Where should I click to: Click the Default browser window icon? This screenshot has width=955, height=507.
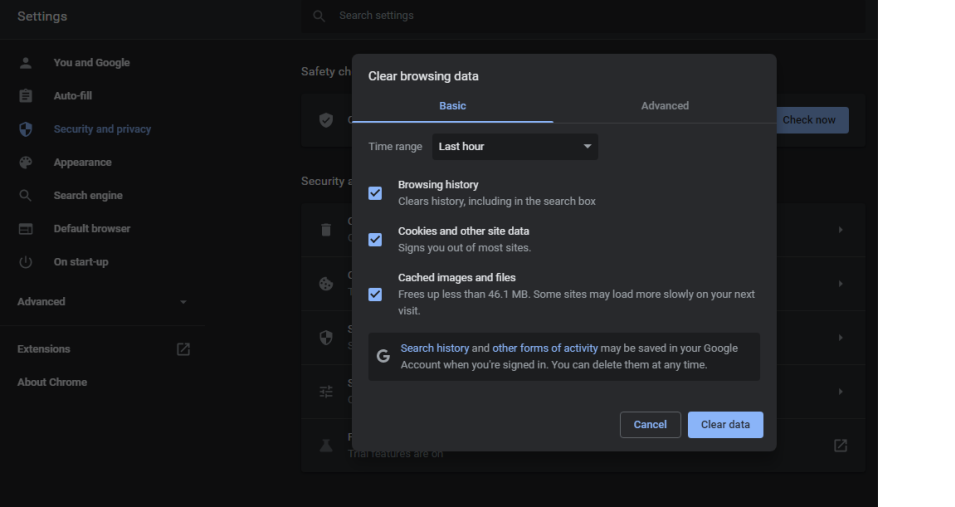pos(26,229)
